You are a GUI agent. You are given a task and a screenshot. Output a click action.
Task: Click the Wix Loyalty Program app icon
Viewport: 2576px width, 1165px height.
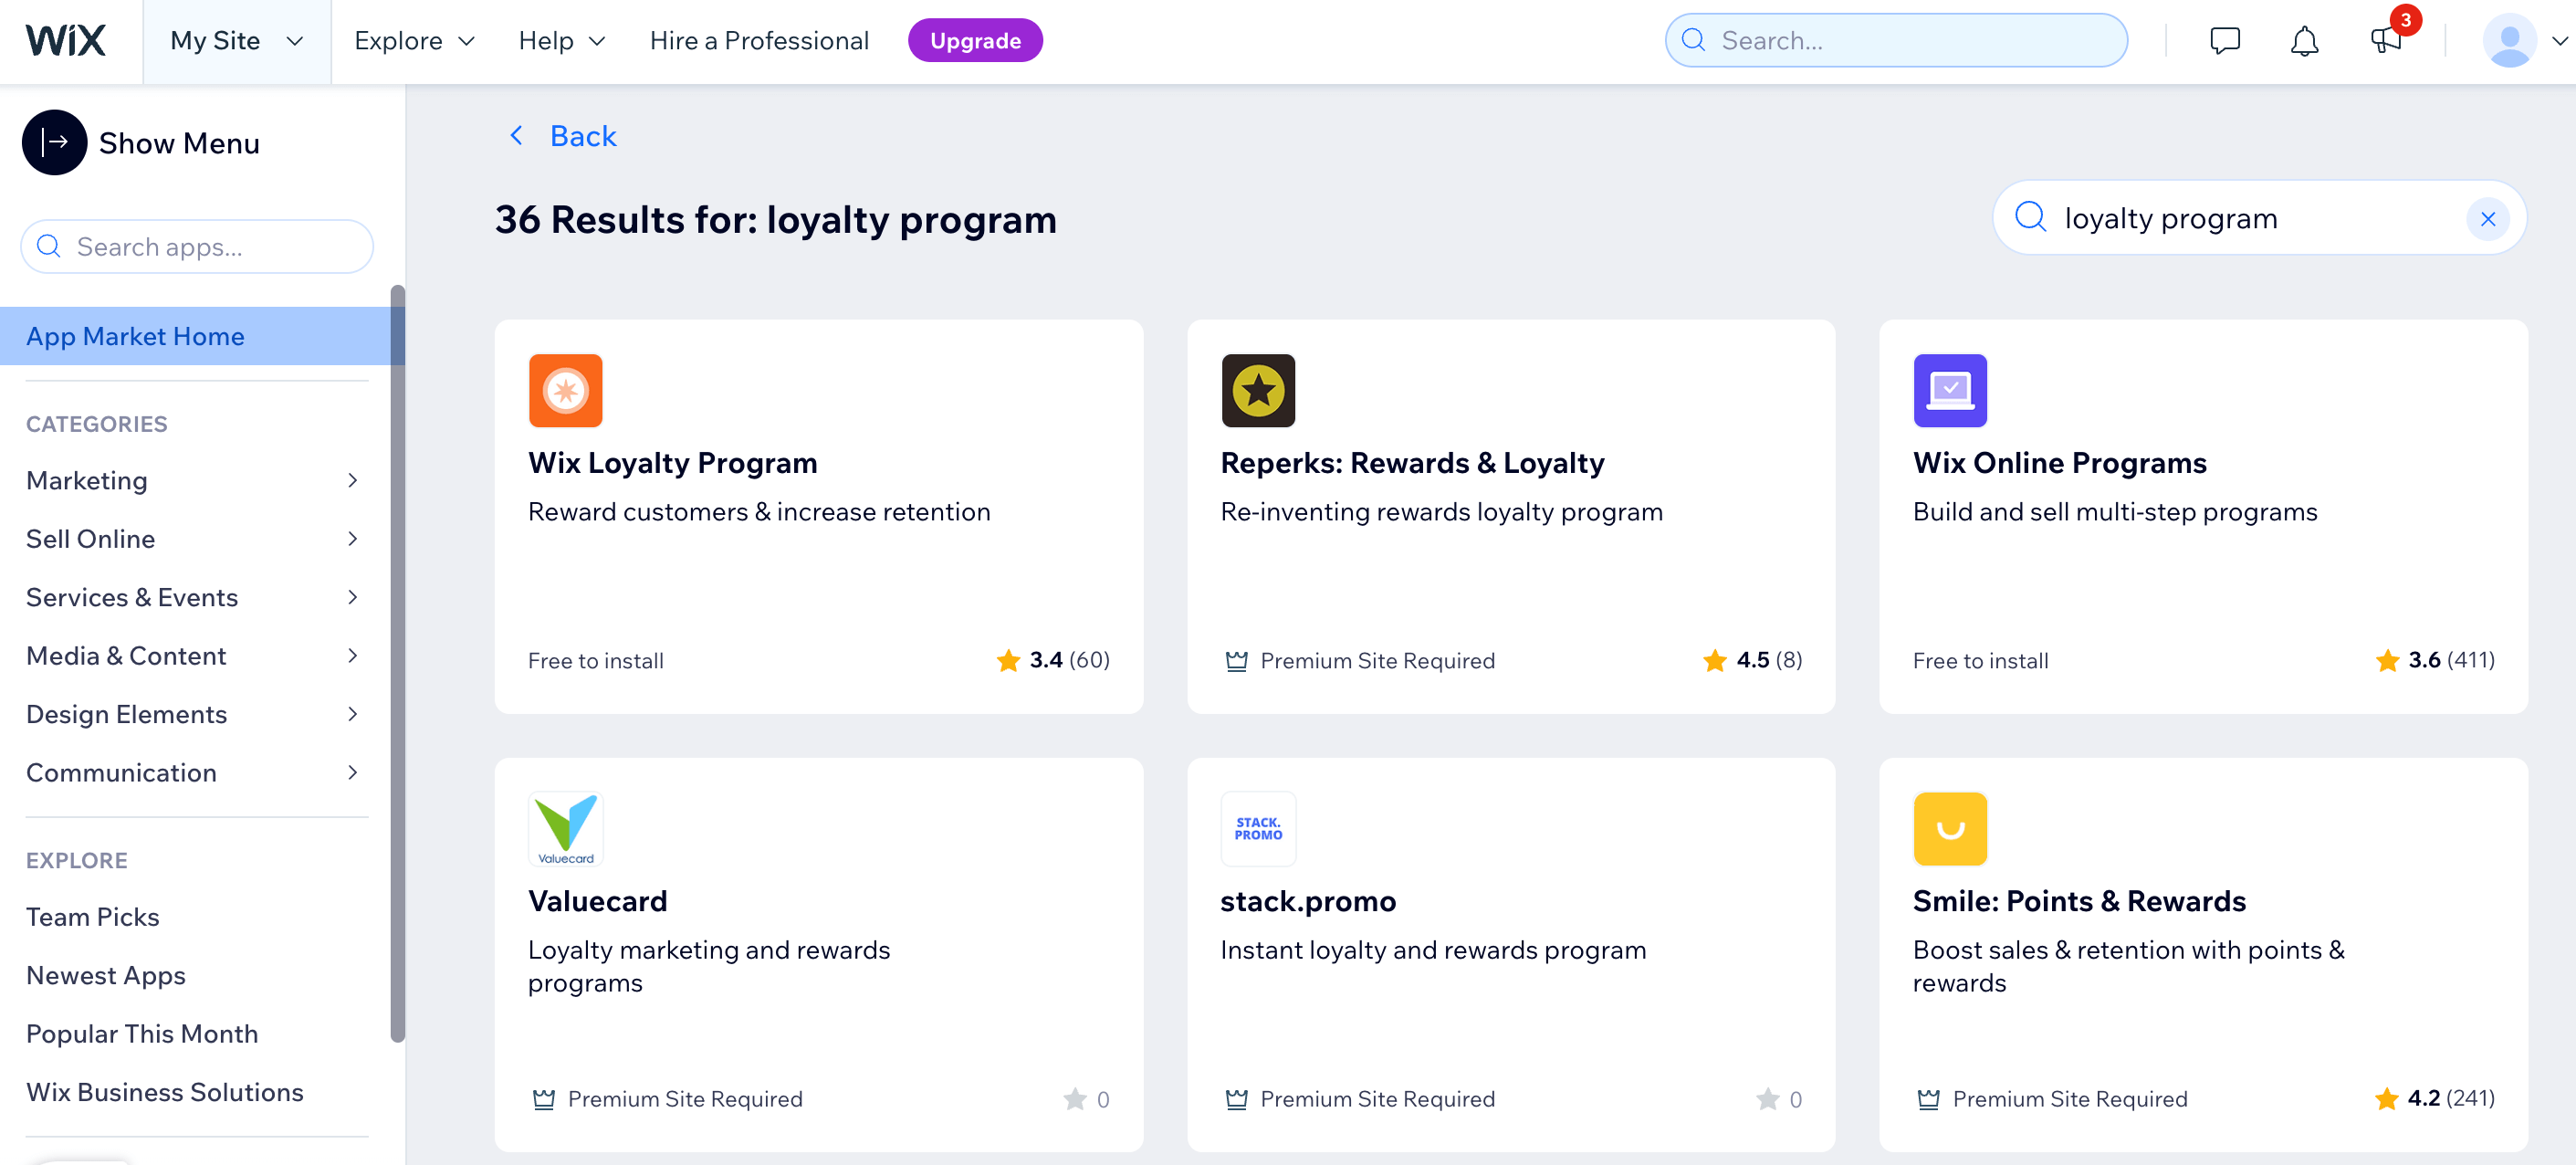[x=563, y=390]
